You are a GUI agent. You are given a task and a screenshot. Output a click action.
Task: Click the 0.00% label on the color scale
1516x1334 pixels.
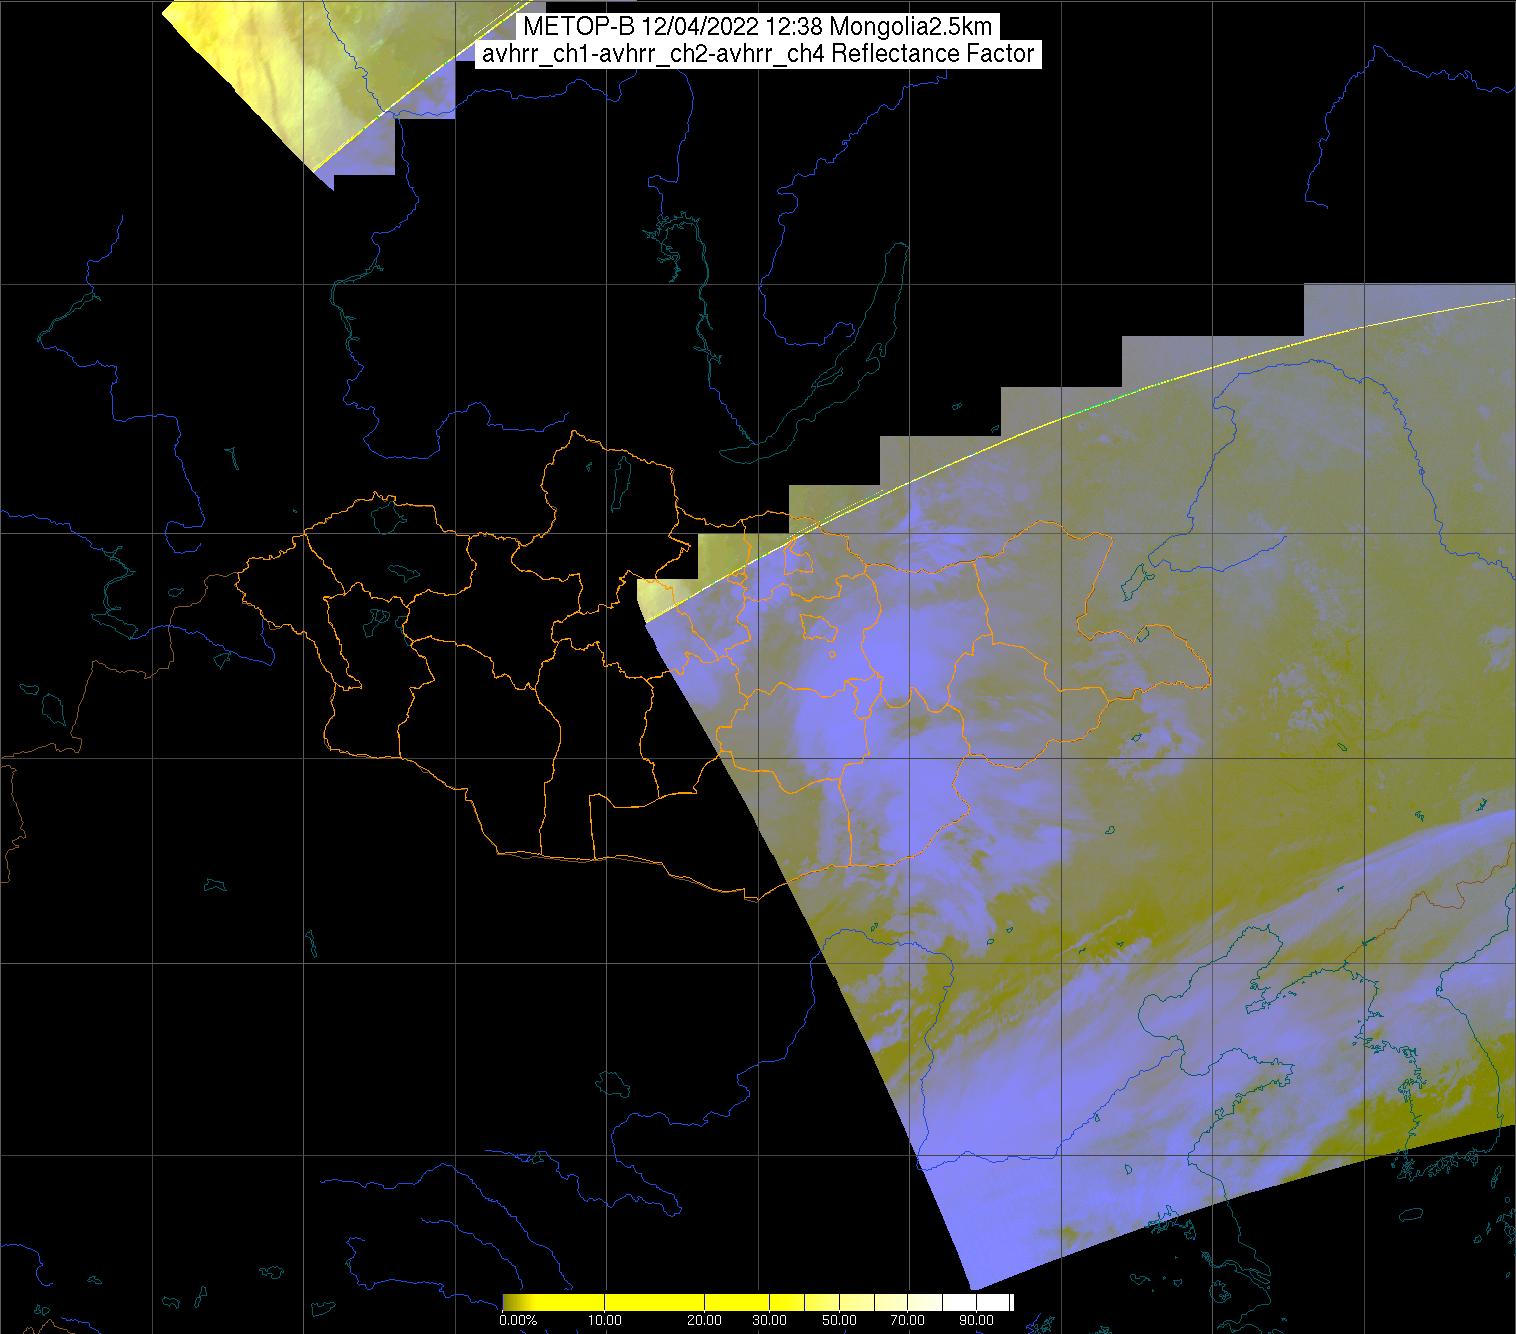click(517, 1321)
